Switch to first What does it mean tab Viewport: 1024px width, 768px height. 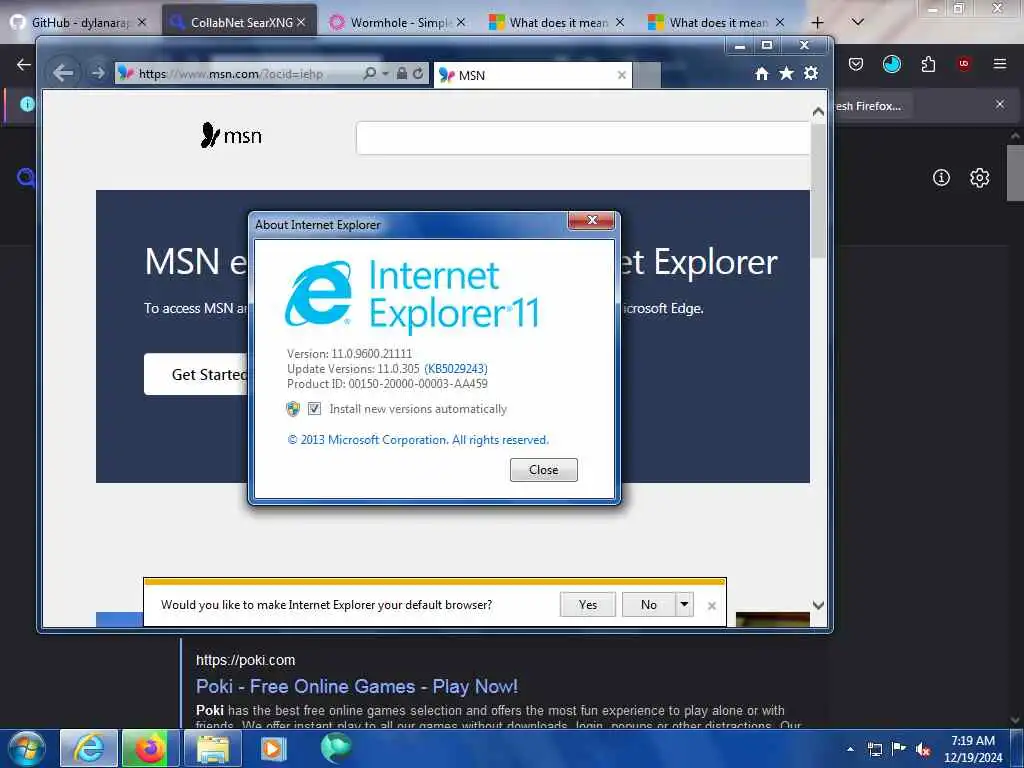[557, 23]
